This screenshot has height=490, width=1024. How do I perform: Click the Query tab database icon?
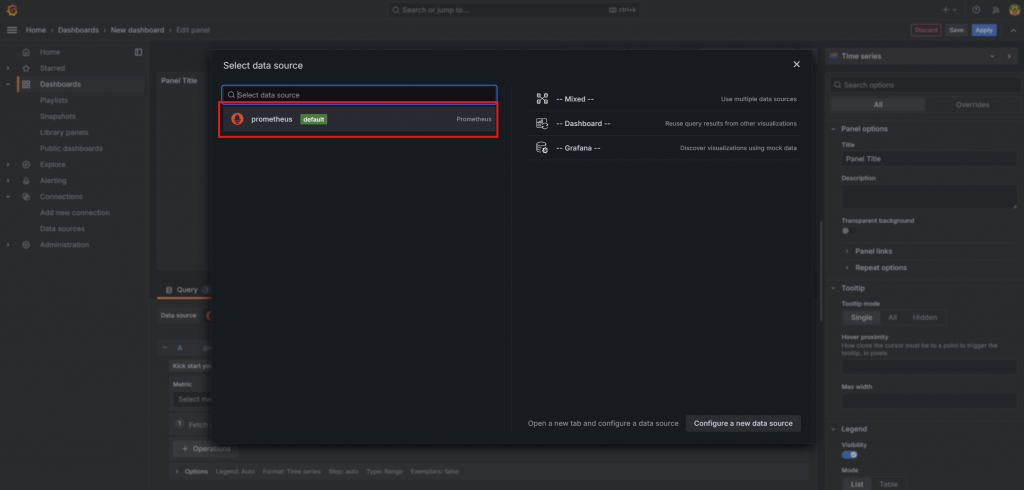click(168, 289)
